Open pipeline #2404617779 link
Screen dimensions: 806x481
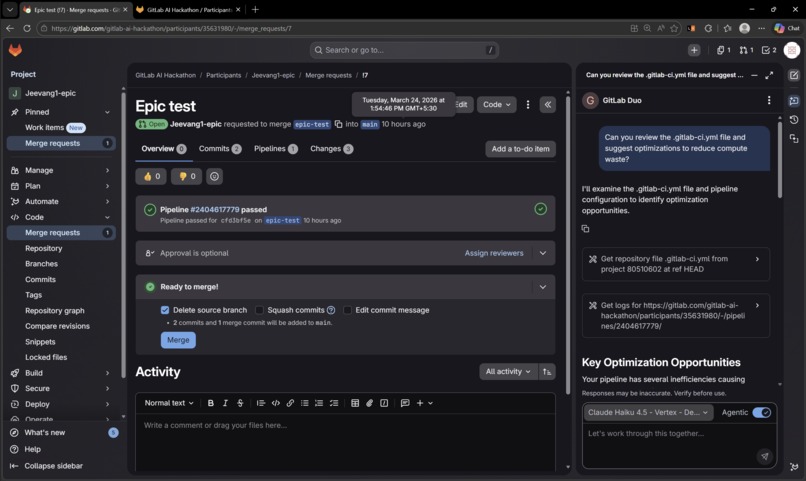[x=214, y=209]
